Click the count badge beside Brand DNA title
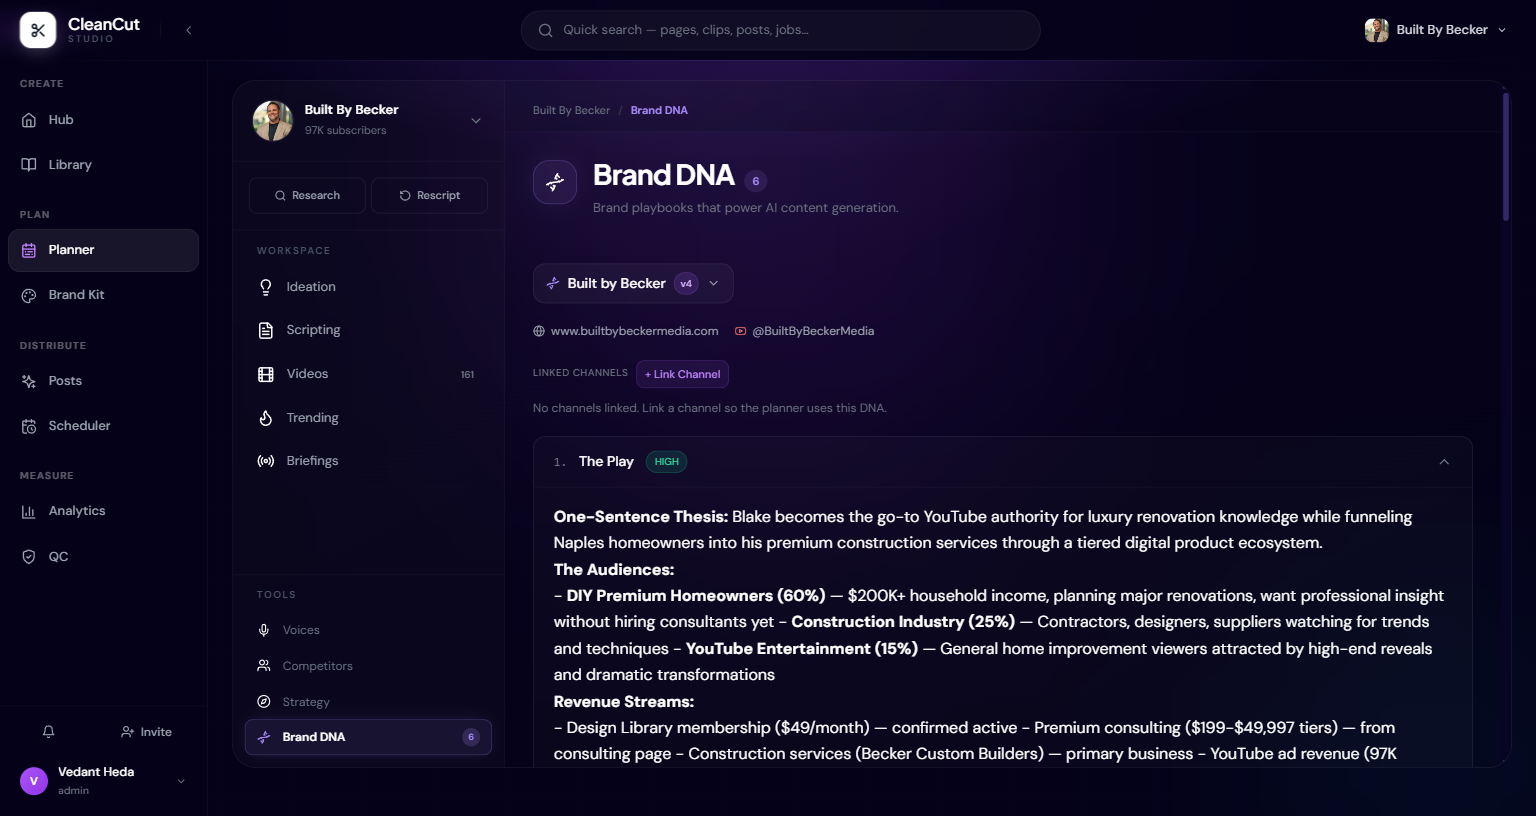Image resolution: width=1536 pixels, height=816 pixels. [x=756, y=181]
